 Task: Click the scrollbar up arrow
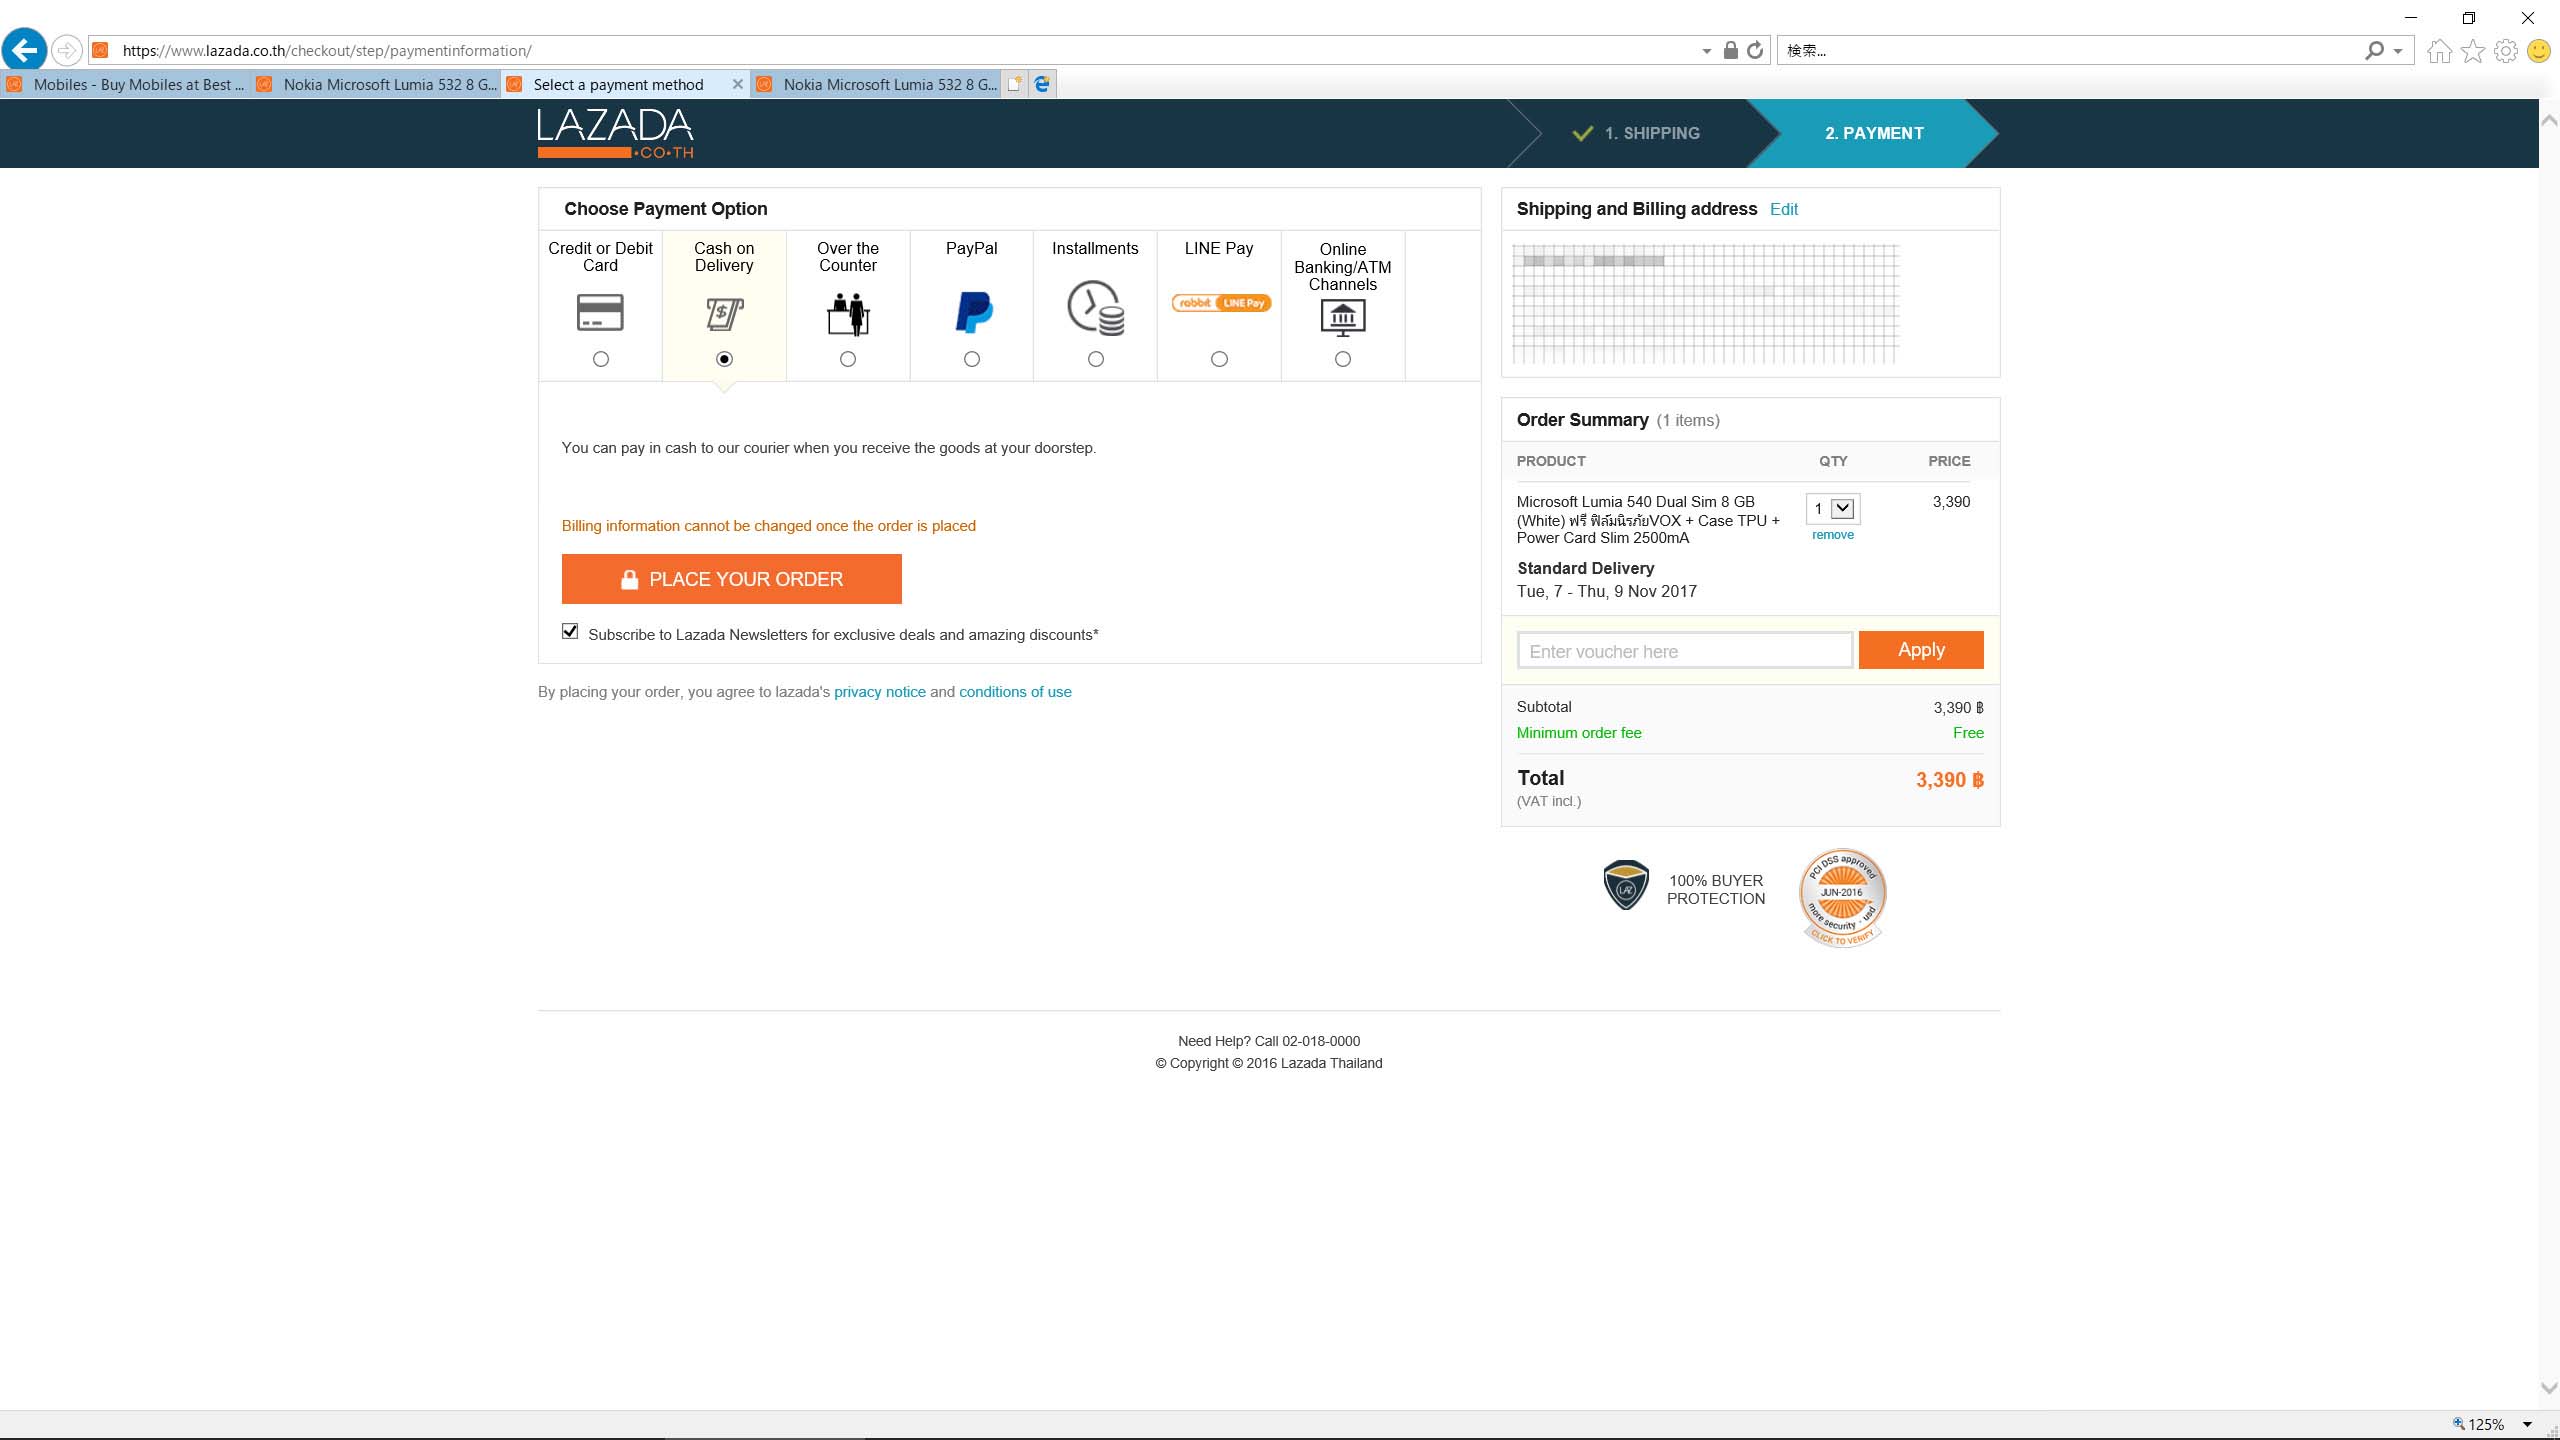(2549, 120)
